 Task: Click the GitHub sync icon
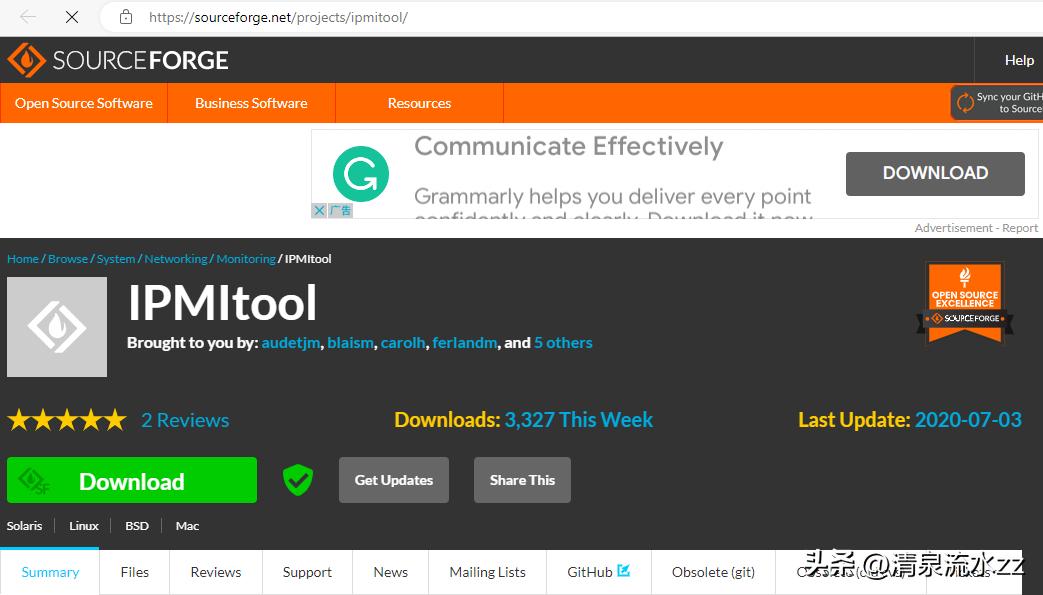tap(965, 102)
